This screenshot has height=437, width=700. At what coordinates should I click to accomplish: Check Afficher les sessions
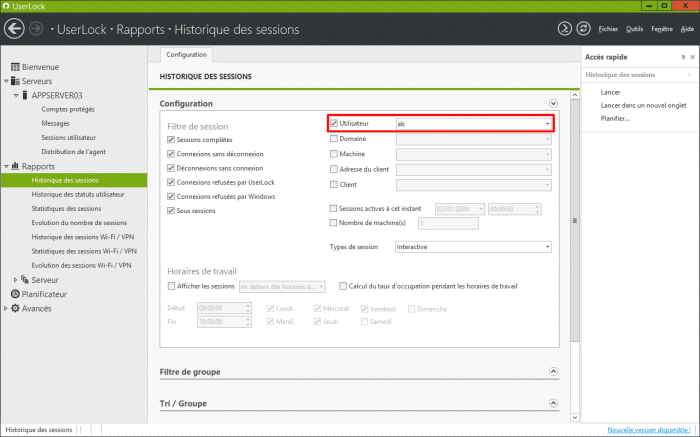point(171,286)
